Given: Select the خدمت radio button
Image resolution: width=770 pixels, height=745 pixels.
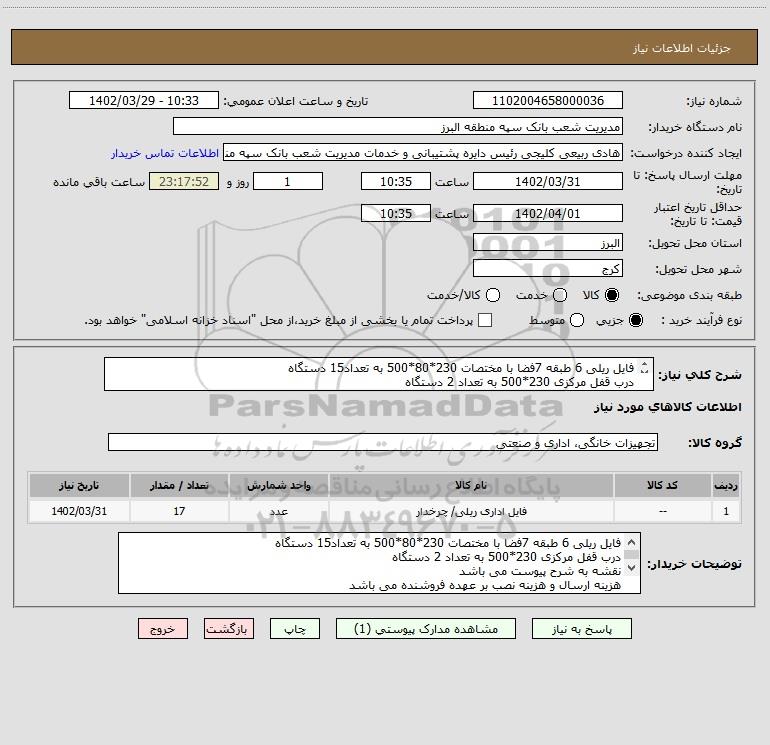Looking at the screenshot, I should (x=560, y=295).
